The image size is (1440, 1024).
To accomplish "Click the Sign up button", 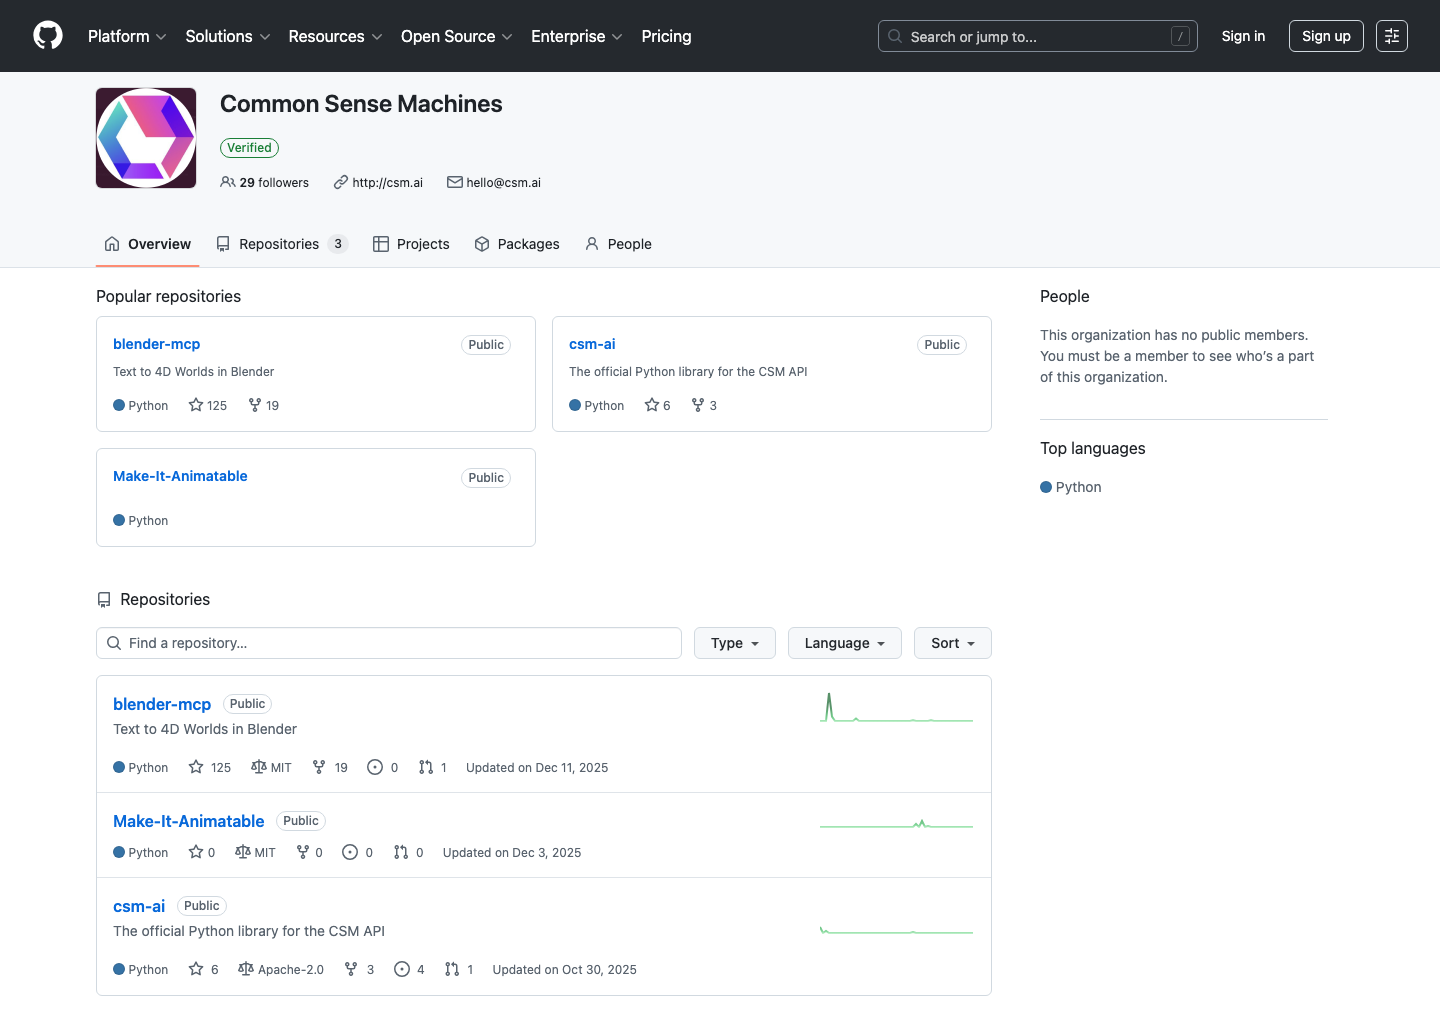I will coord(1325,36).
